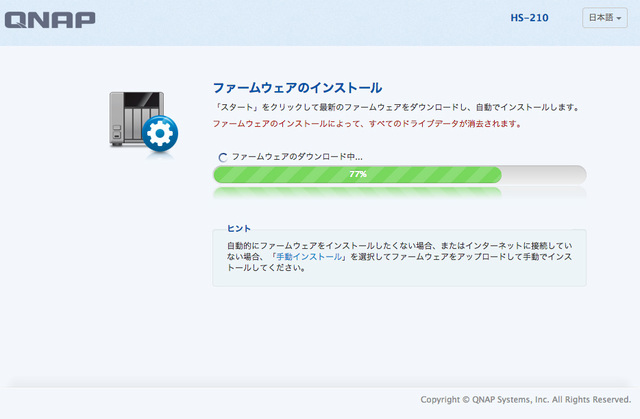Click the light blue header bar background
The height and width of the screenshot is (419, 640).
click(300, 20)
